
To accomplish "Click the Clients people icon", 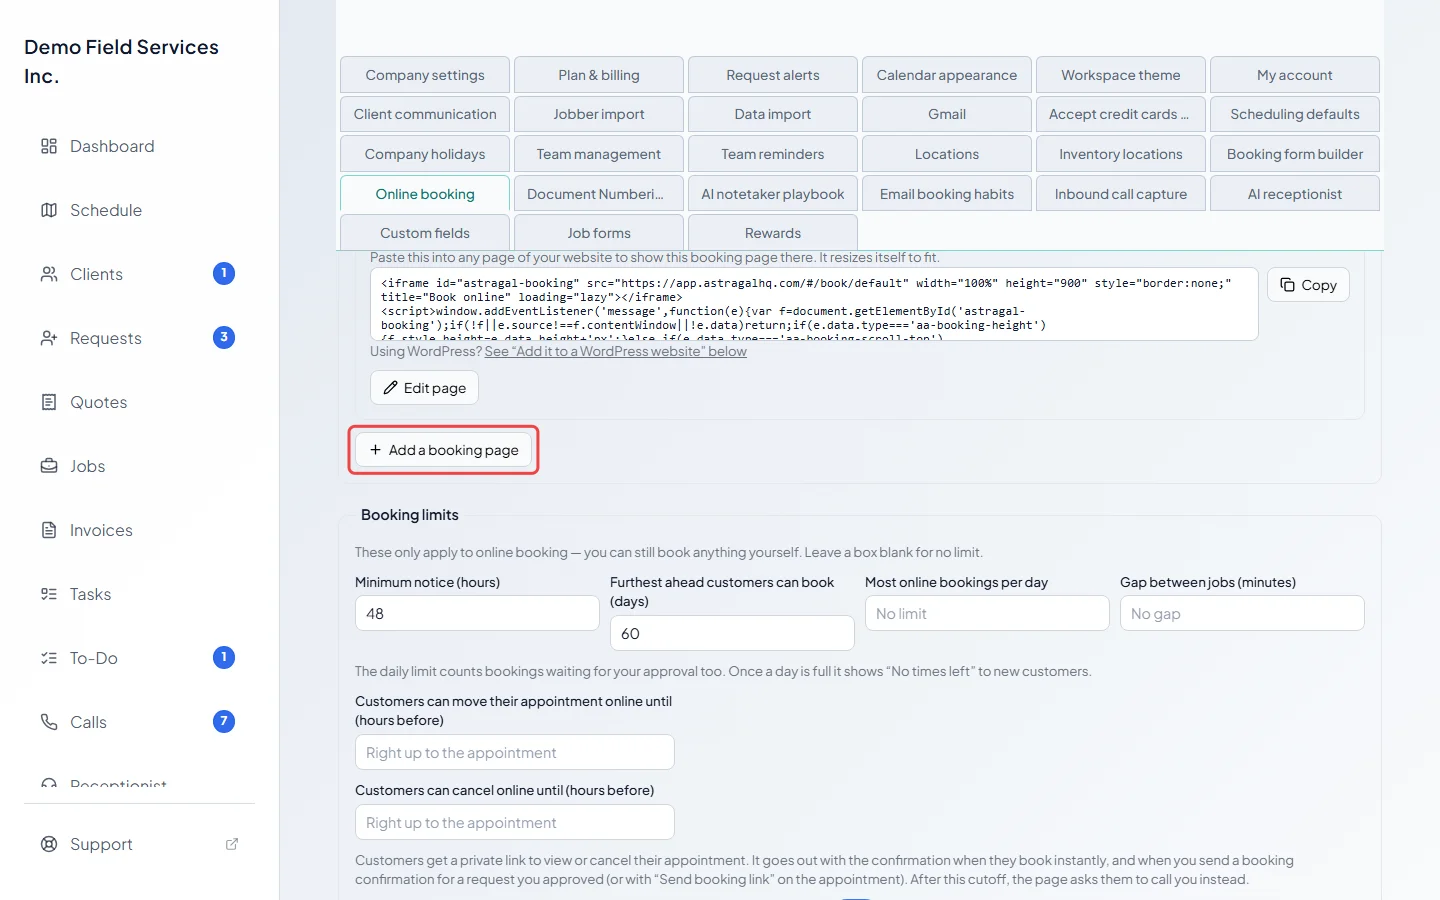I will click(49, 274).
